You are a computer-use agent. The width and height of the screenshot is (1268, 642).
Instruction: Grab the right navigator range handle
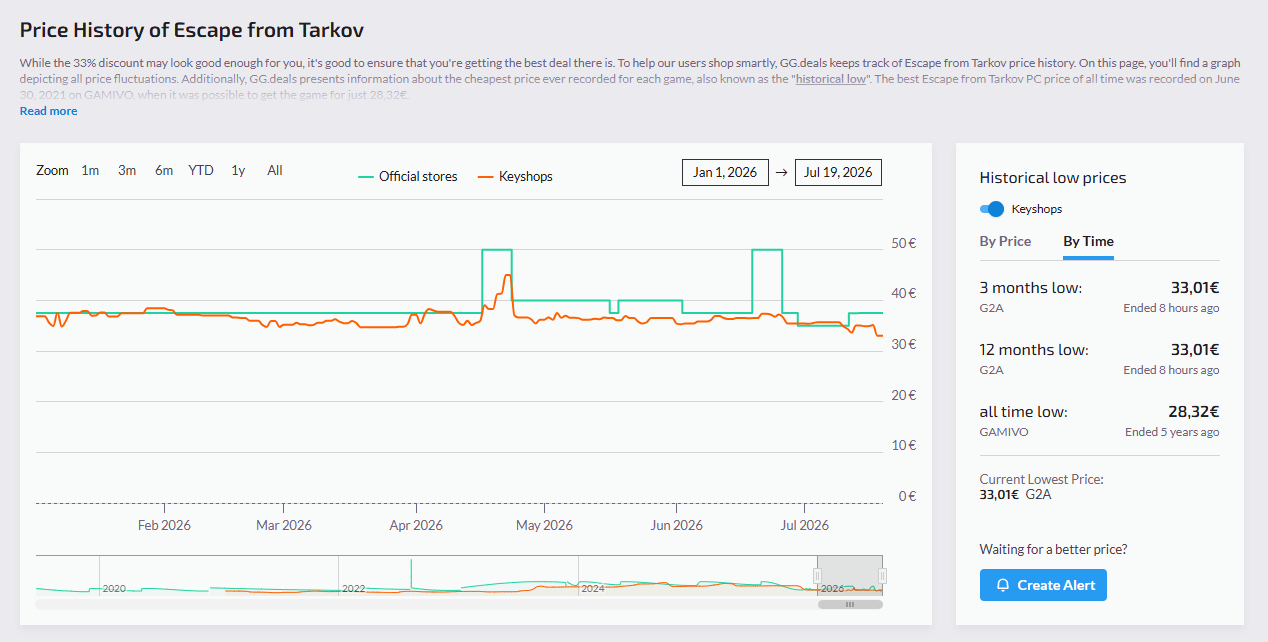tap(882, 576)
